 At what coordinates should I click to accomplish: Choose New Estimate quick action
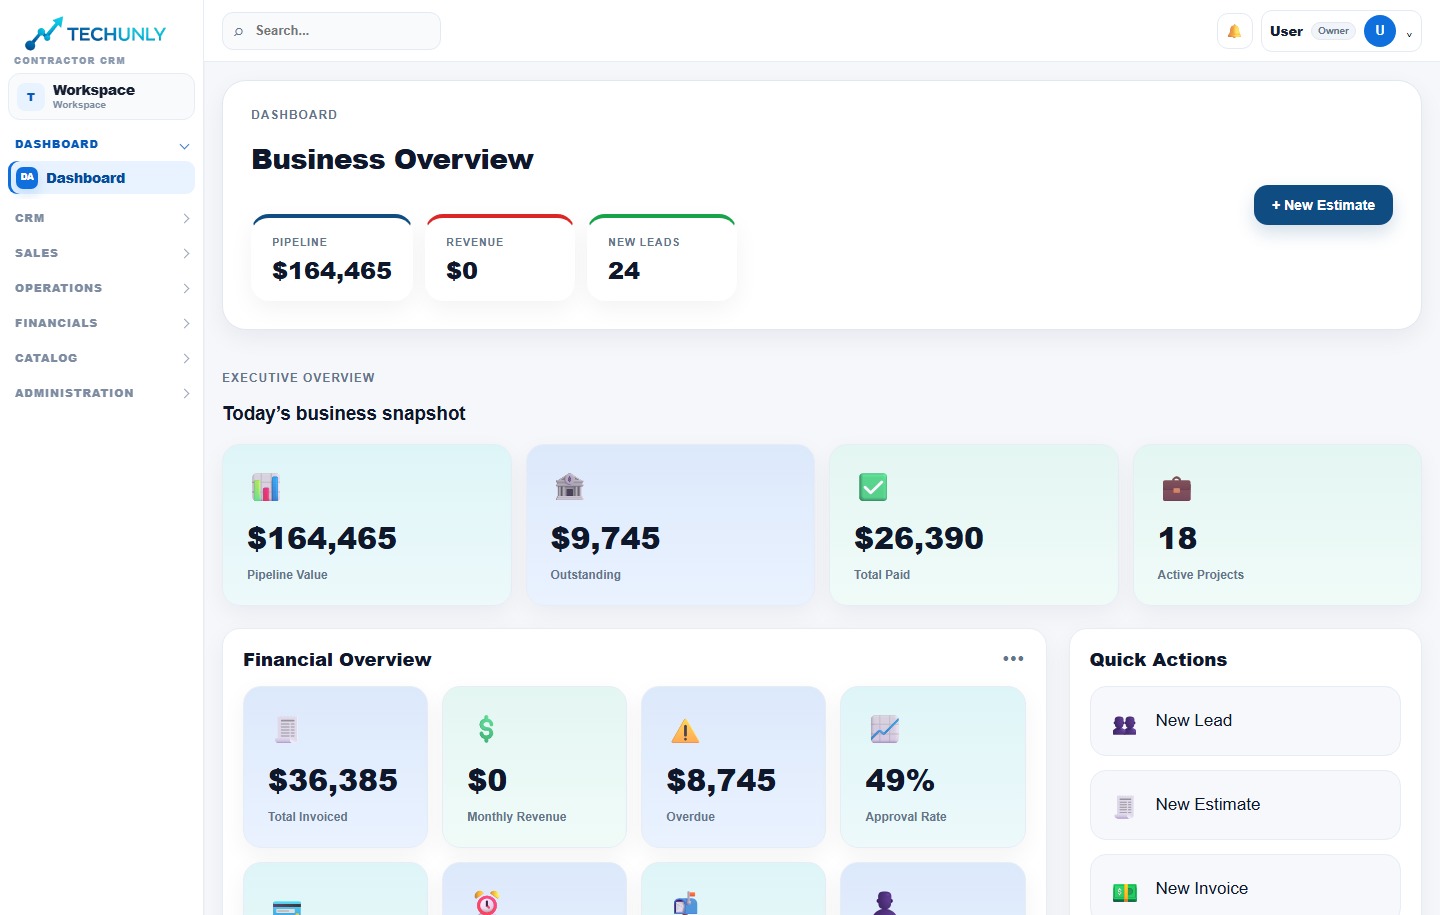pyautogui.click(x=1245, y=805)
